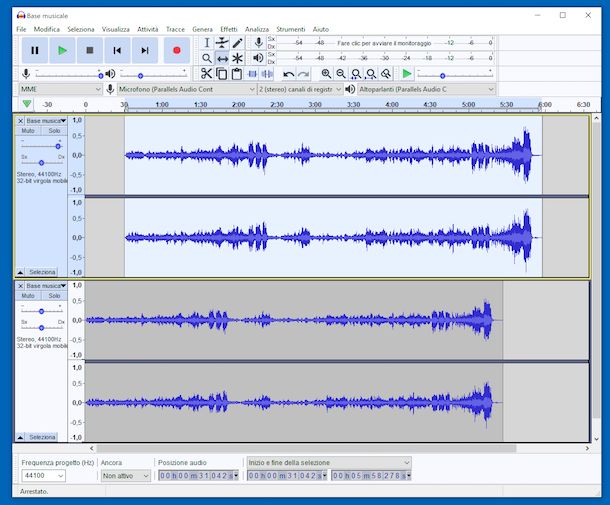Open the recording channels dropdown
The height and width of the screenshot is (505, 610).
pyautogui.click(x=300, y=89)
